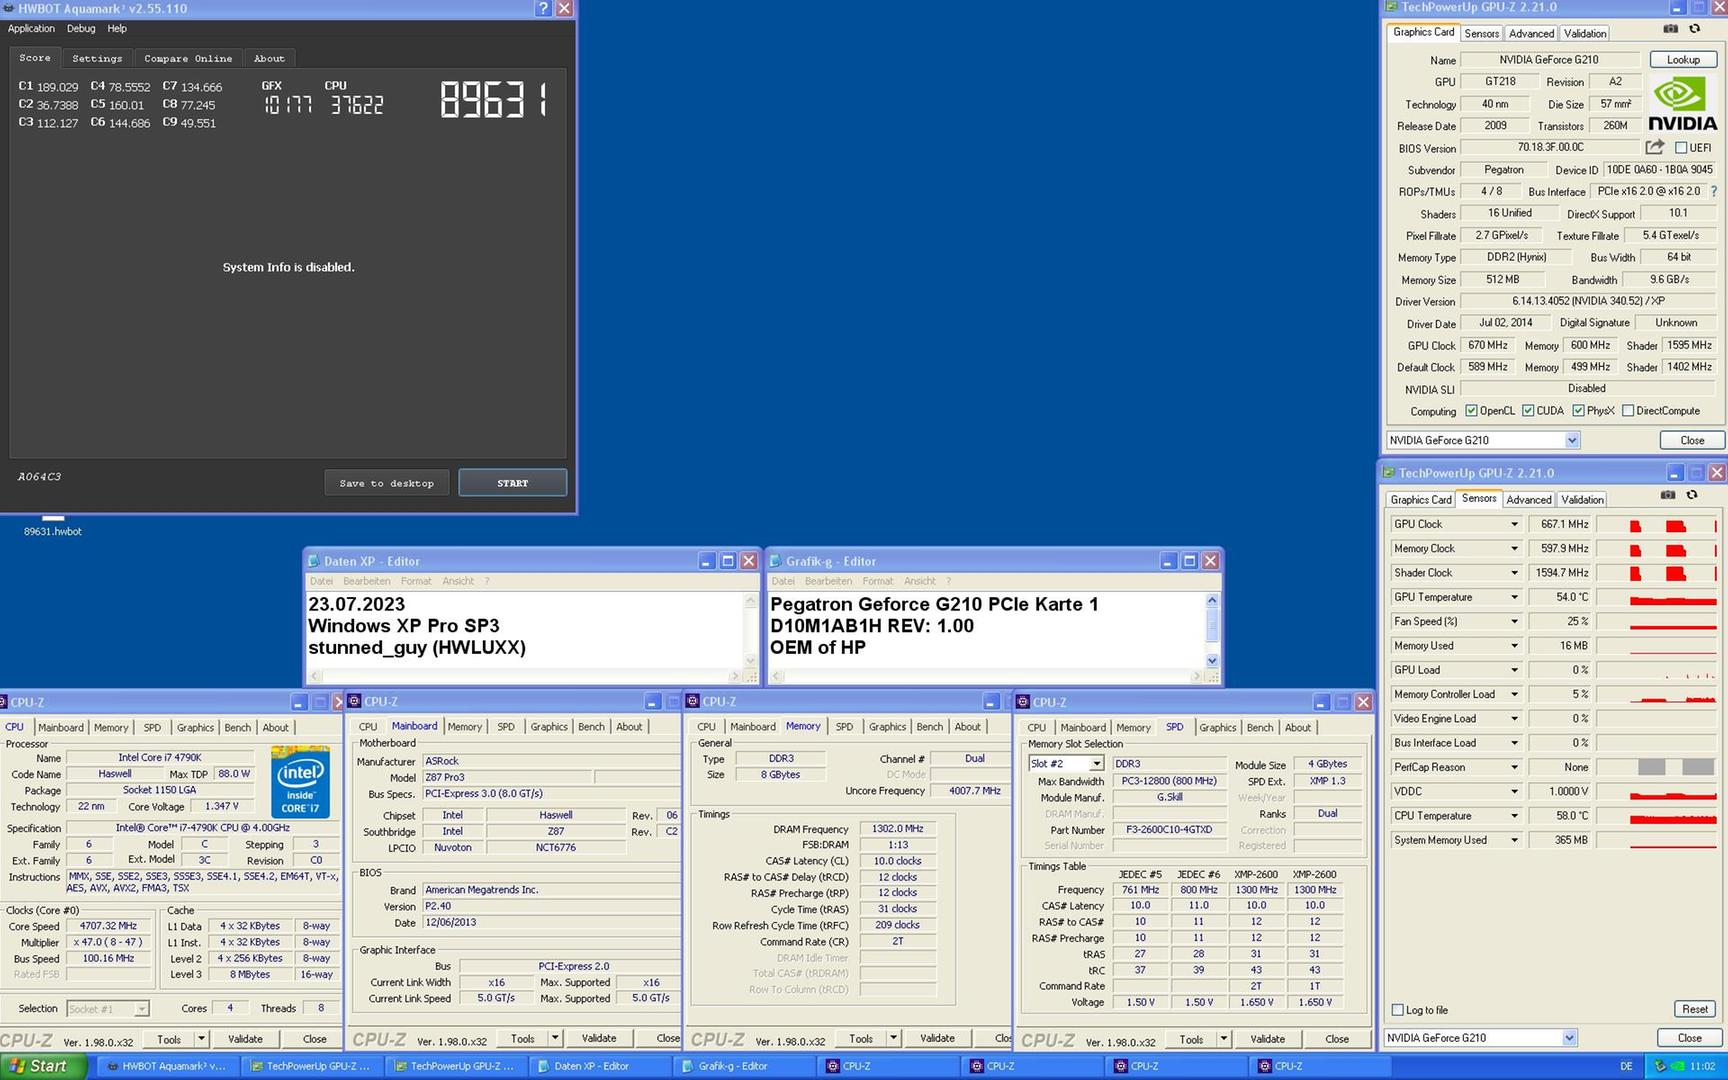The width and height of the screenshot is (1728, 1080).
Task: Click the CPU-Z Memory window title icon
Action: (x=692, y=701)
